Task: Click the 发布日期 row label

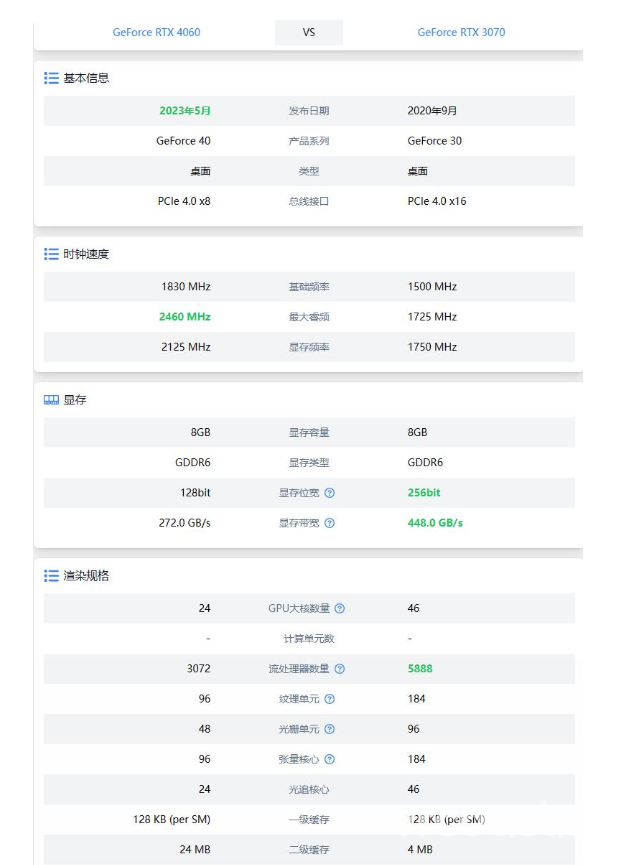Action: [309, 110]
